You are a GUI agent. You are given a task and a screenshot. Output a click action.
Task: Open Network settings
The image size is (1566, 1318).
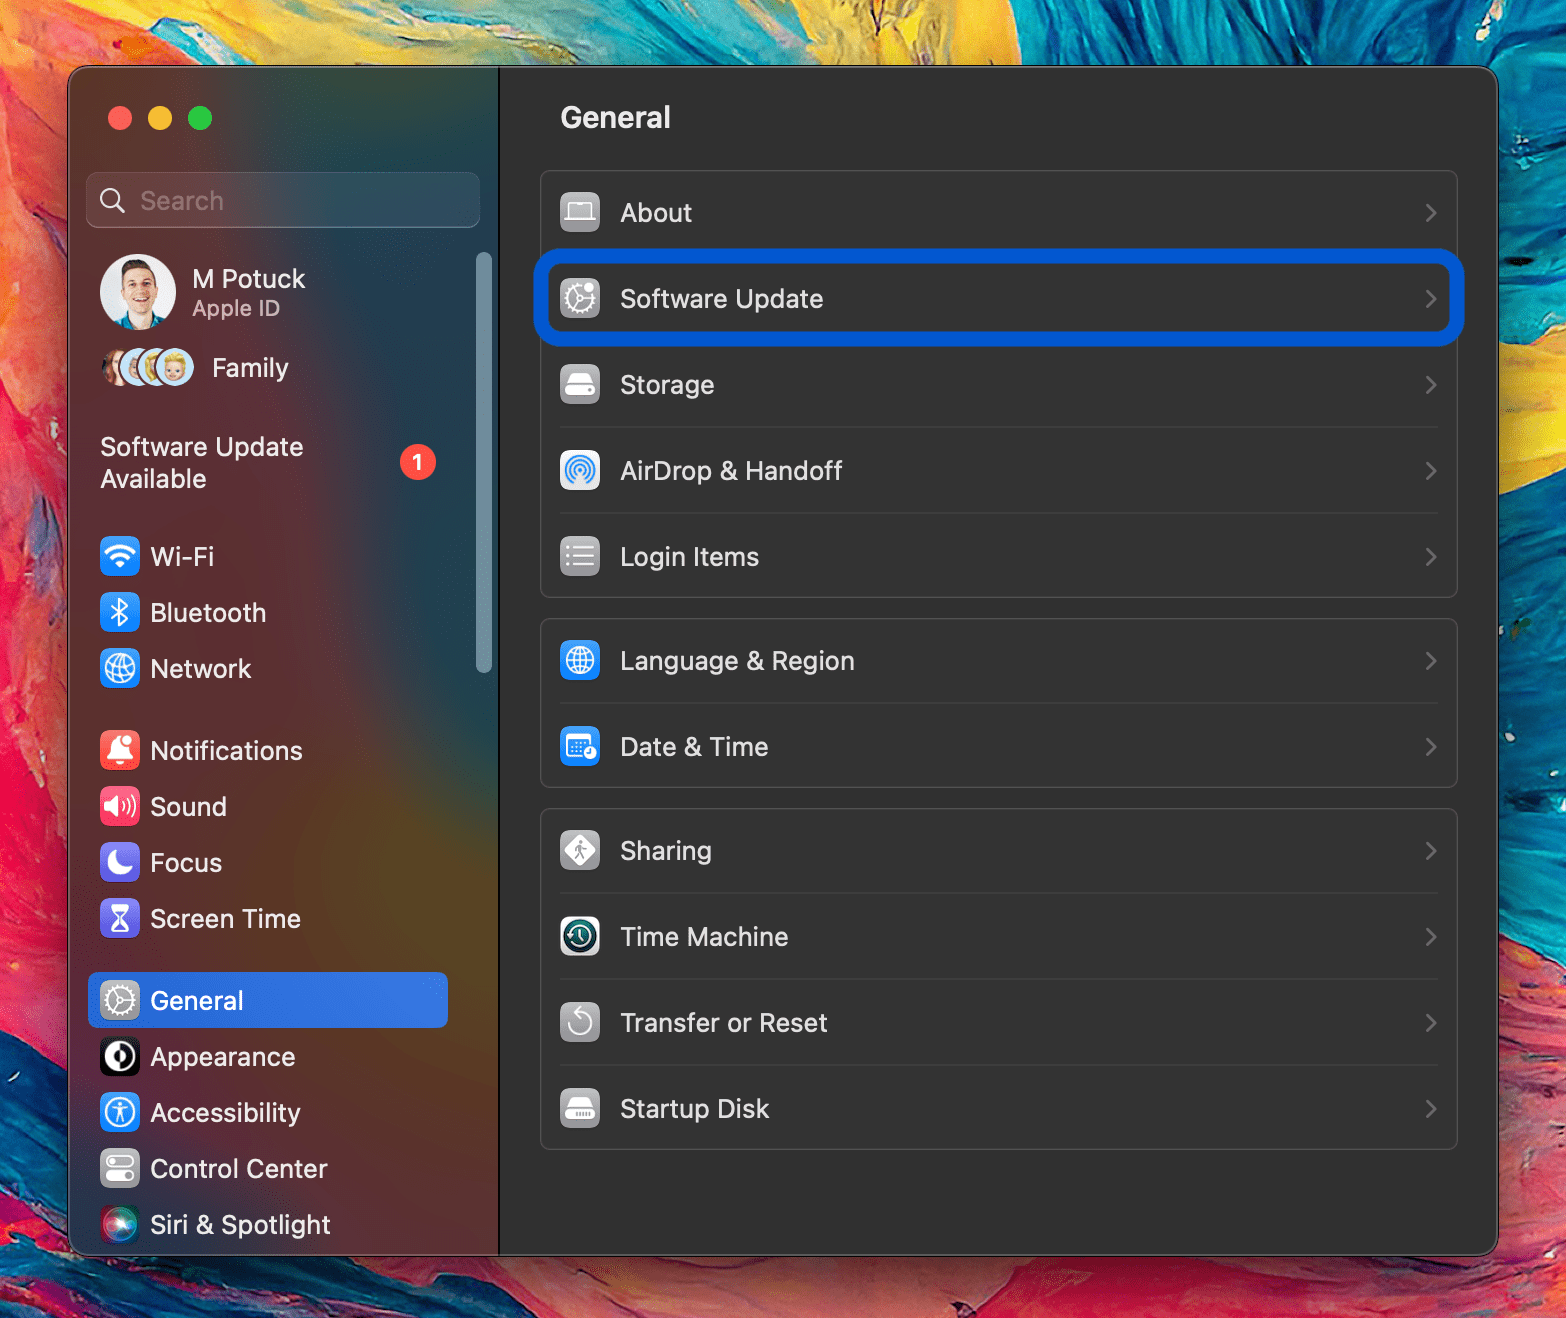point(200,668)
